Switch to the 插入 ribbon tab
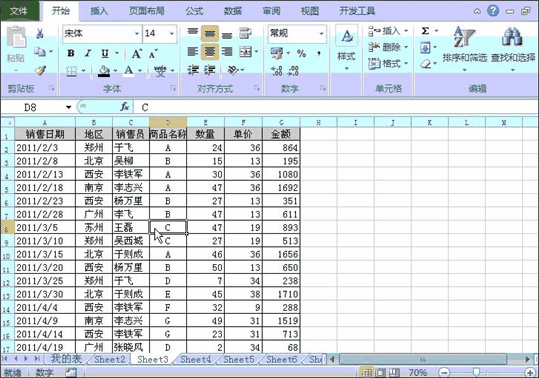539x378 pixels. click(x=99, y=11)
